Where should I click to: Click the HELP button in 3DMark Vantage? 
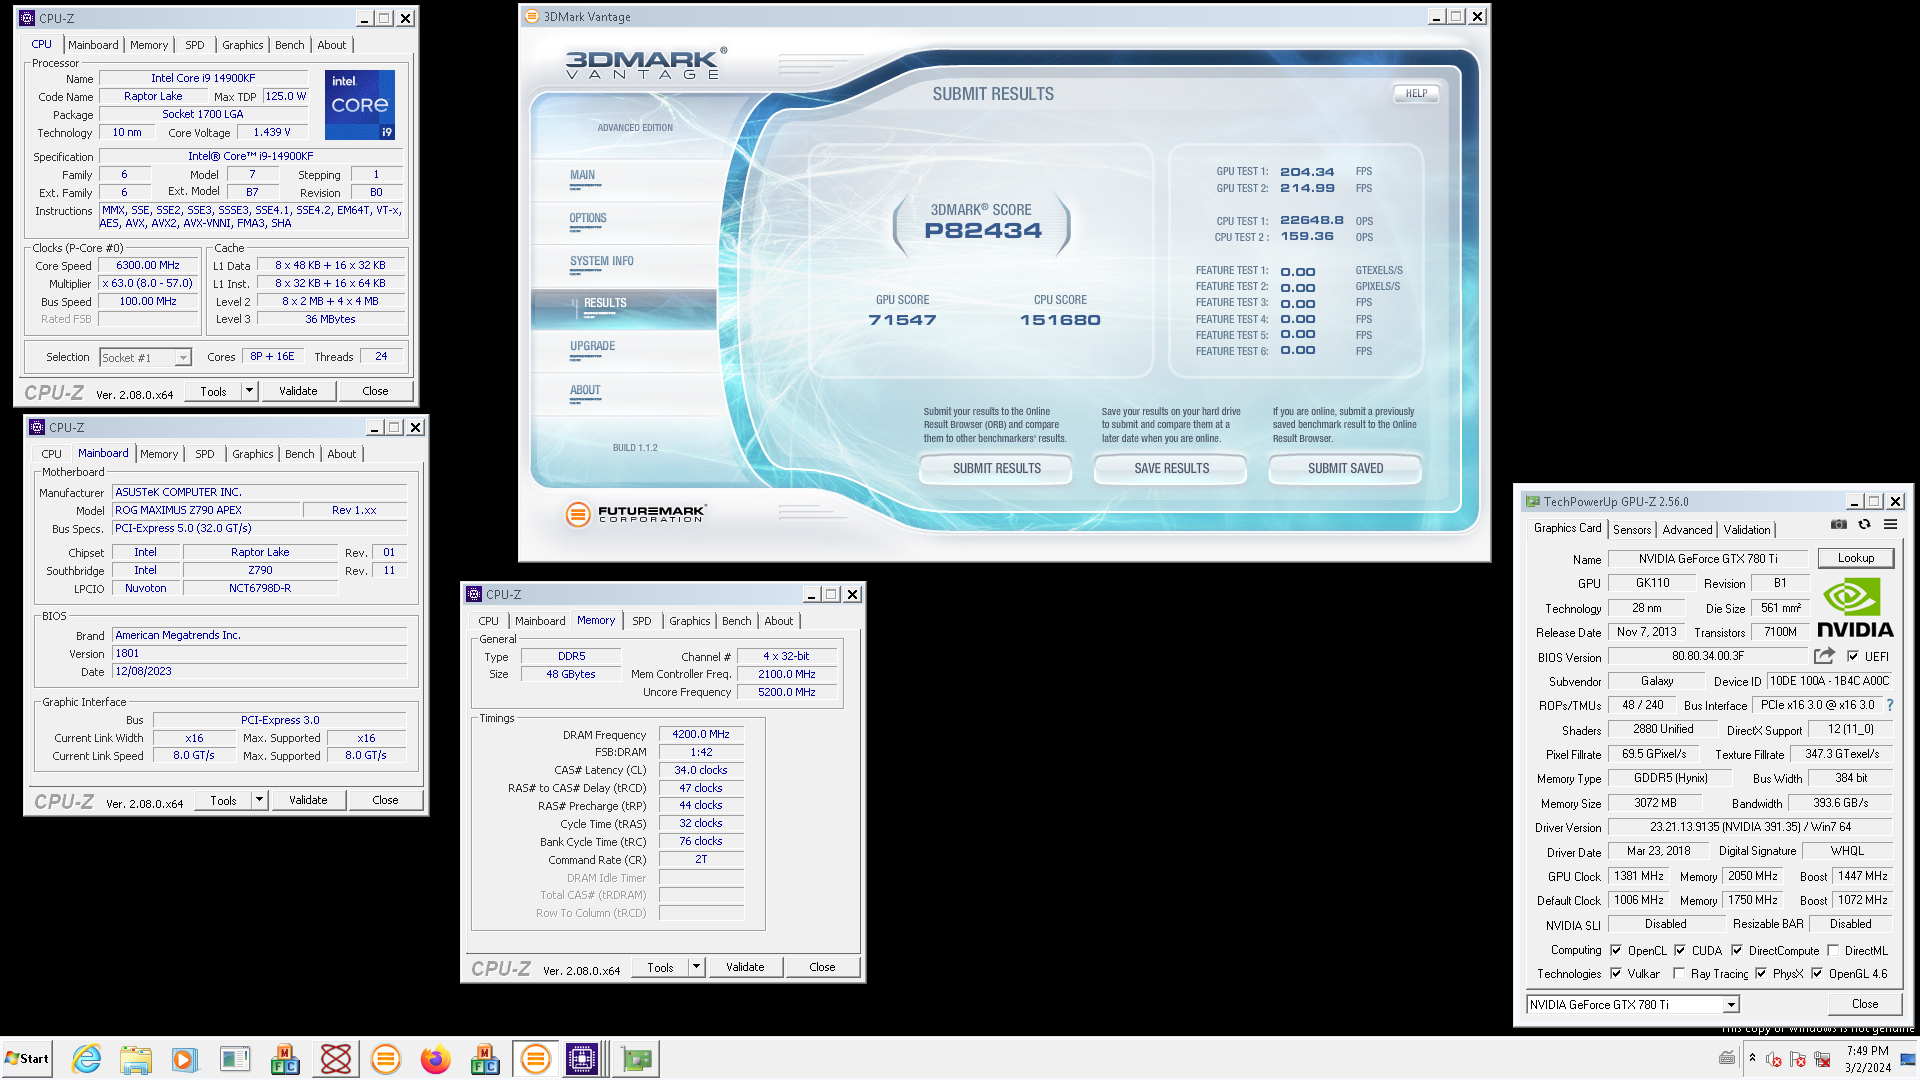[1416, 94]
